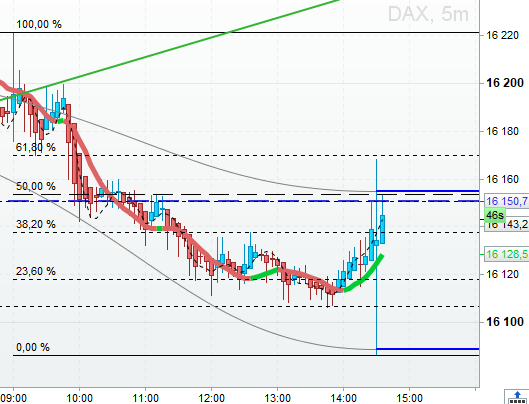Screen dimensions: 529x404
Task: Click the 10:00 time axis label
Action: click(x=80, y=398)
